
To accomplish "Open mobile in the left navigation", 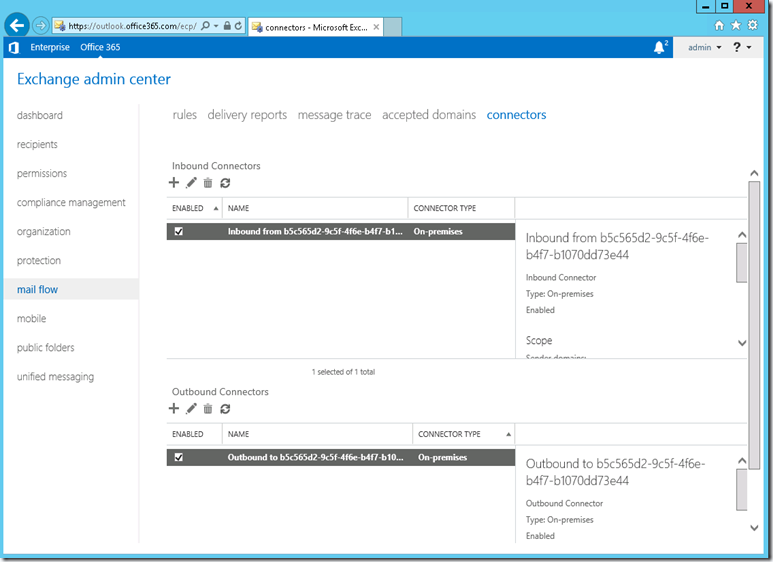I will (31, 318).
